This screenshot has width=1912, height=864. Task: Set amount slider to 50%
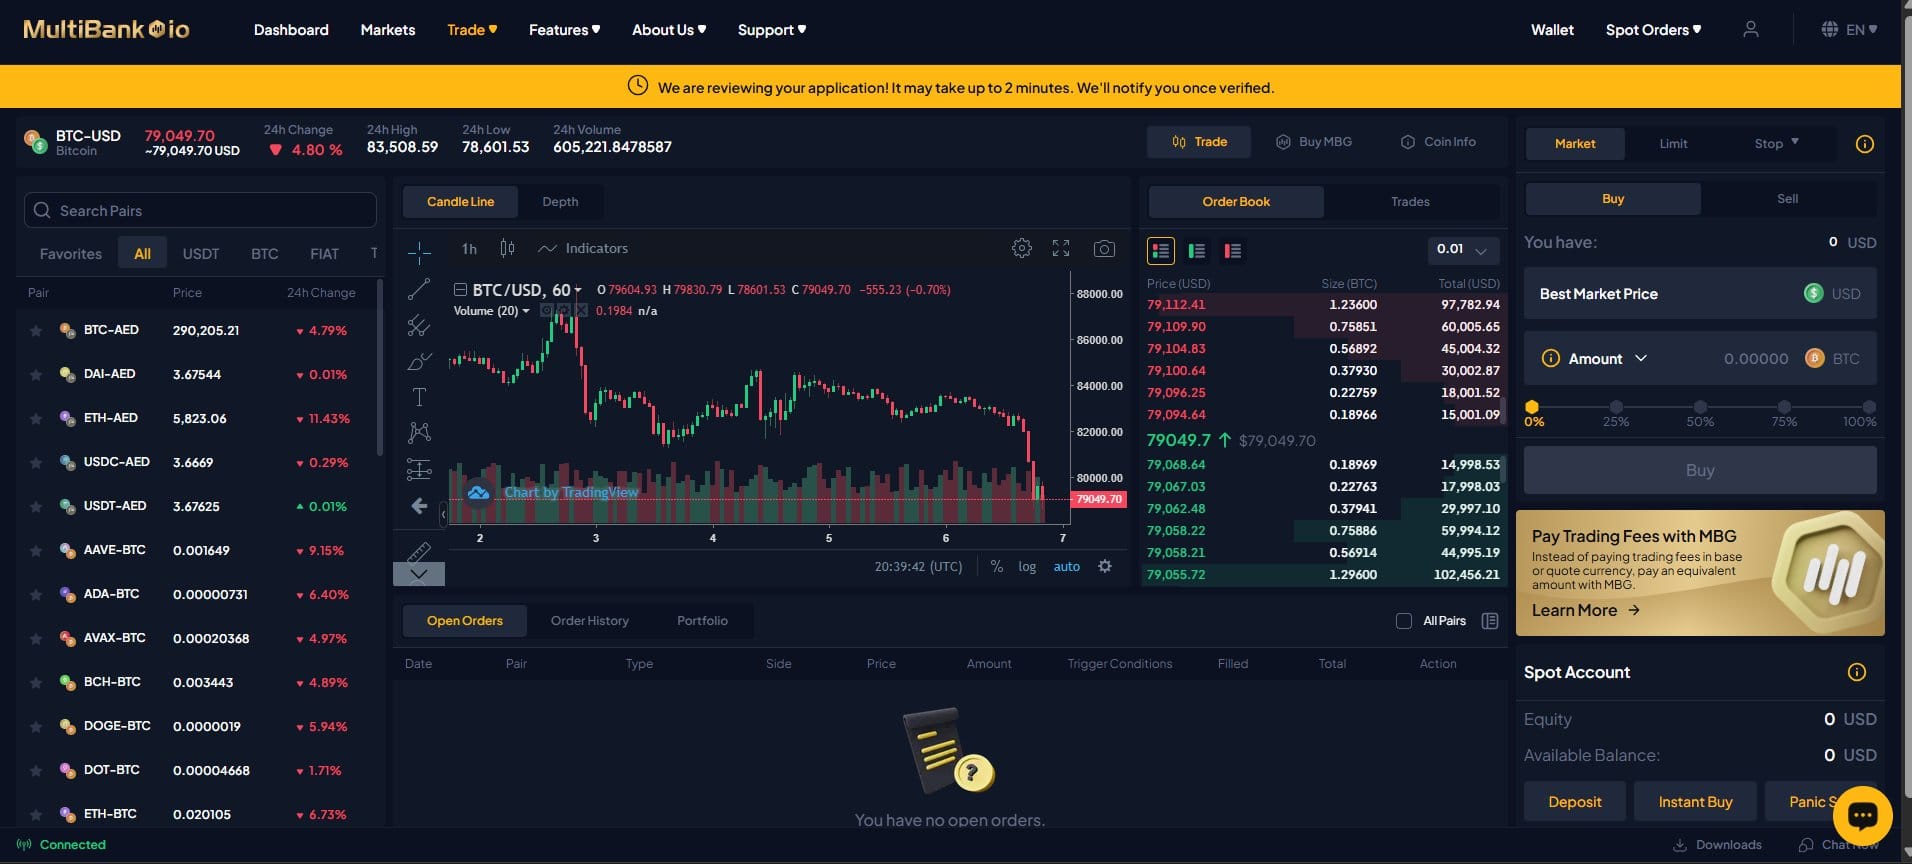1700,408
